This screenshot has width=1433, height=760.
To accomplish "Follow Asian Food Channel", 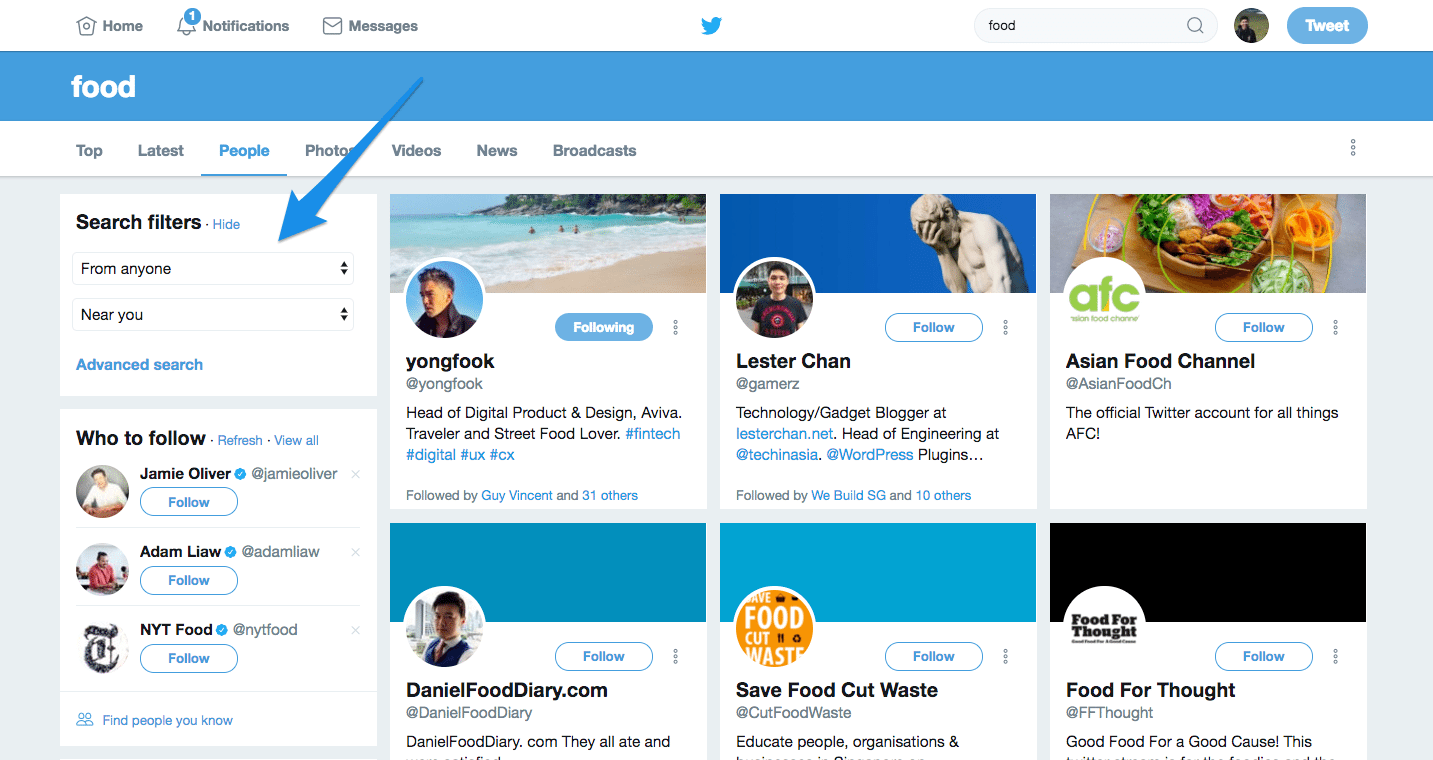I will tap(1264, 327).
